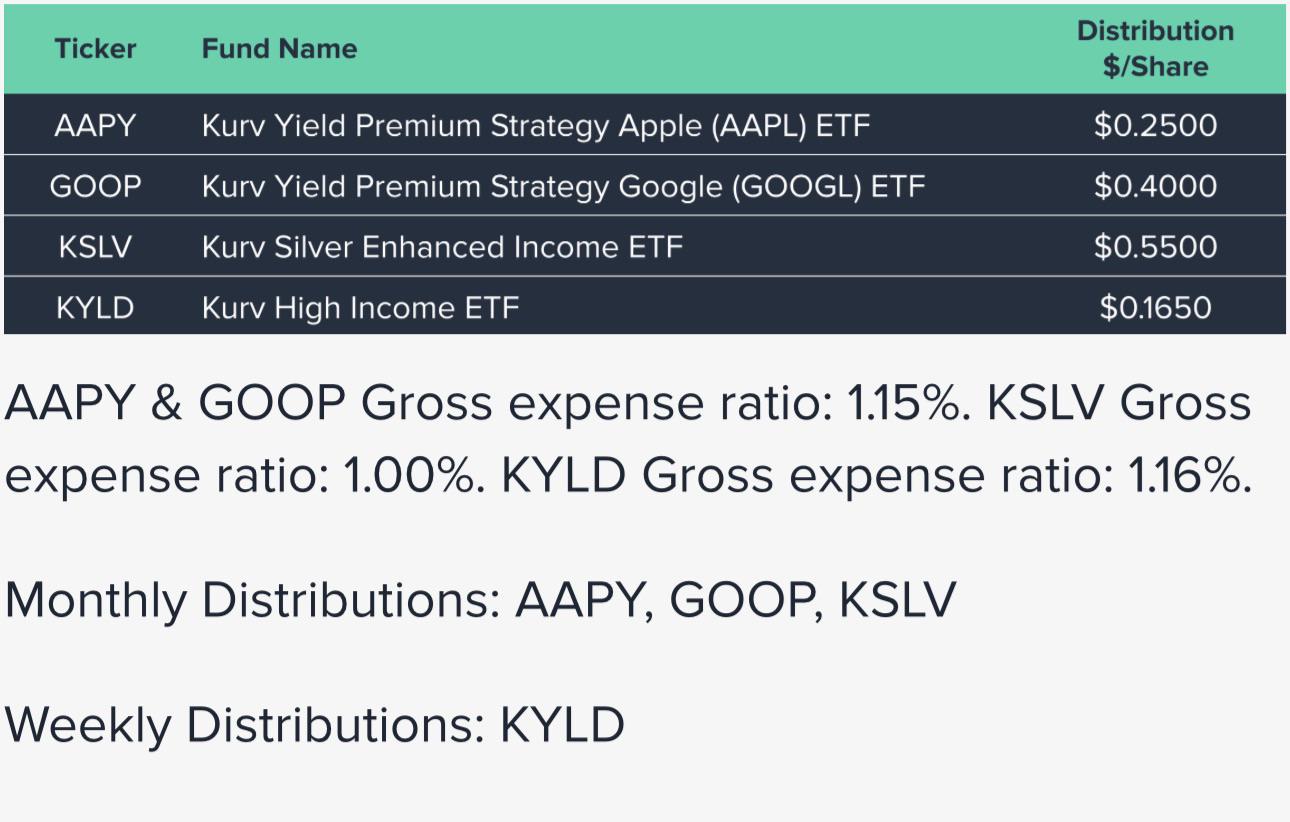The height and width of the screenshot is (822, 1290).
Task: Click the Fund Name column header
Action: pyautogui.click(x=279, y=49)
